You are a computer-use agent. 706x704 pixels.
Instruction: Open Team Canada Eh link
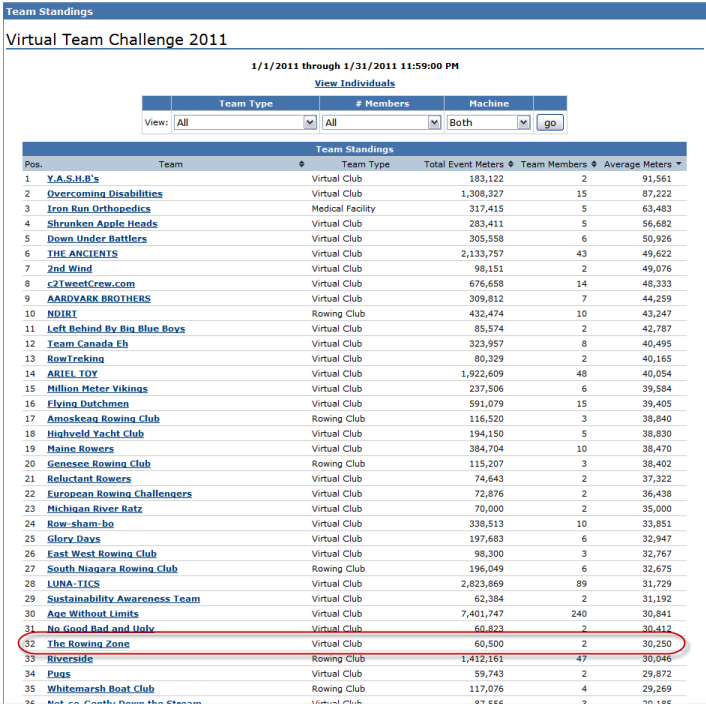click(87, 343)
